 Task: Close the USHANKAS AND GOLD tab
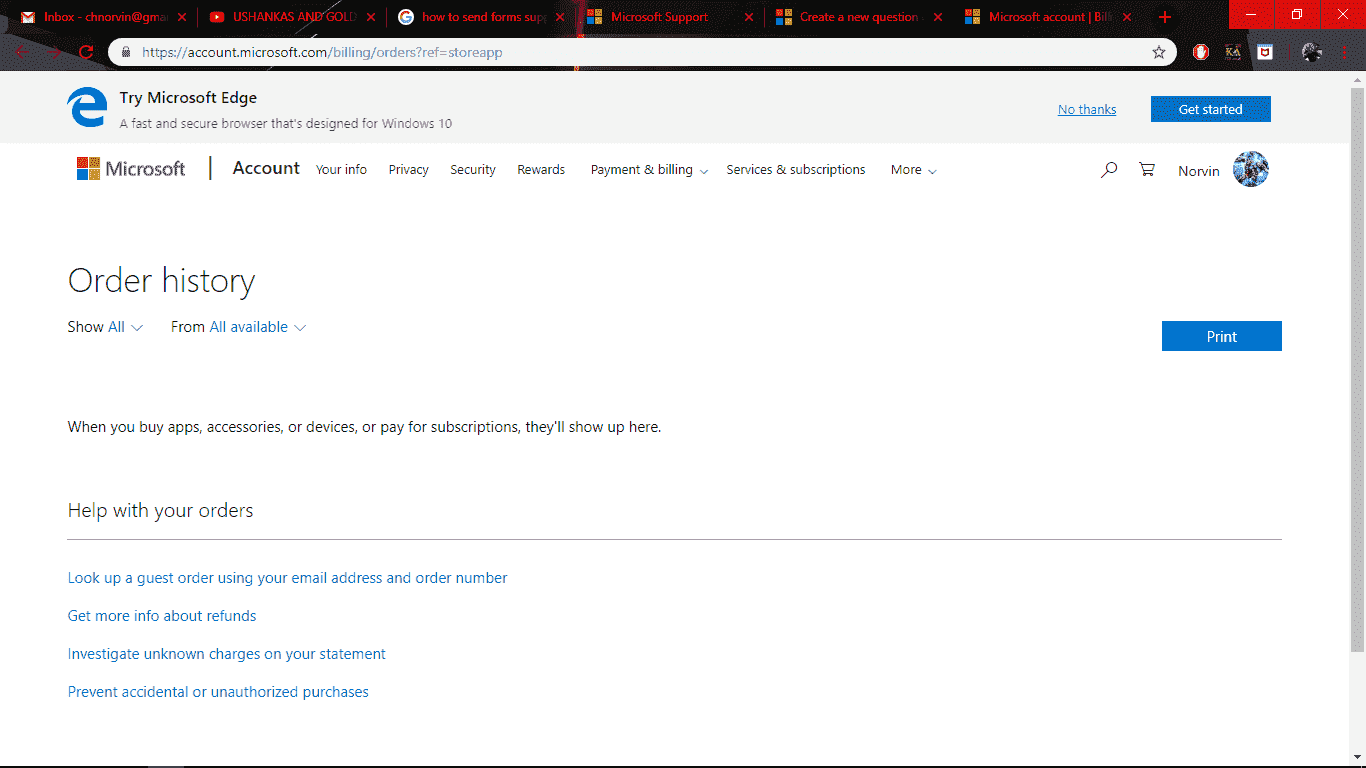[371, 17]
